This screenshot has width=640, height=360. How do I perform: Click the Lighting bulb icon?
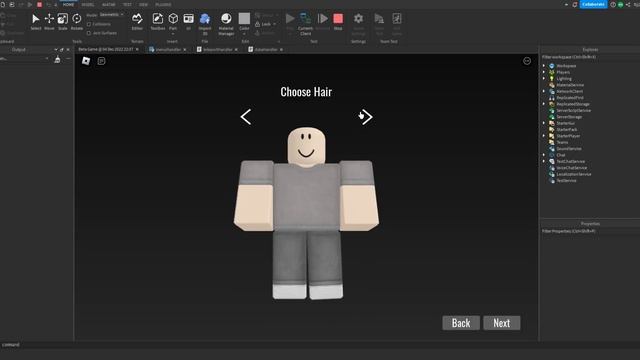pyautogui.click(x=552, y=78)
